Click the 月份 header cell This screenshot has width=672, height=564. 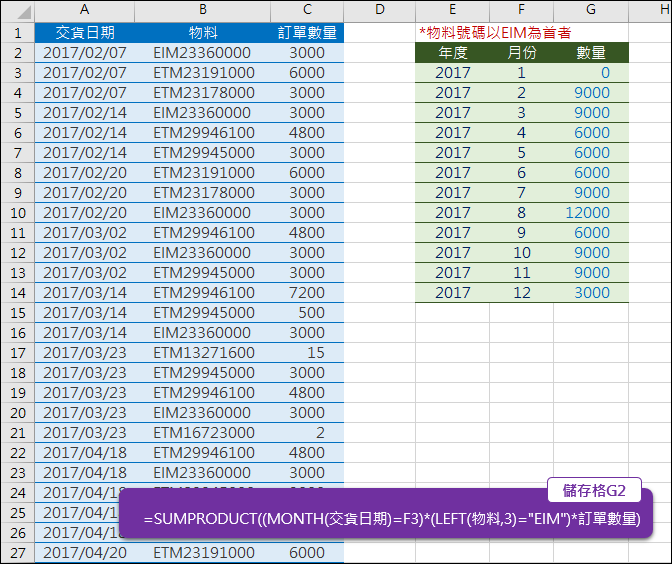click(x=522, y=53)
